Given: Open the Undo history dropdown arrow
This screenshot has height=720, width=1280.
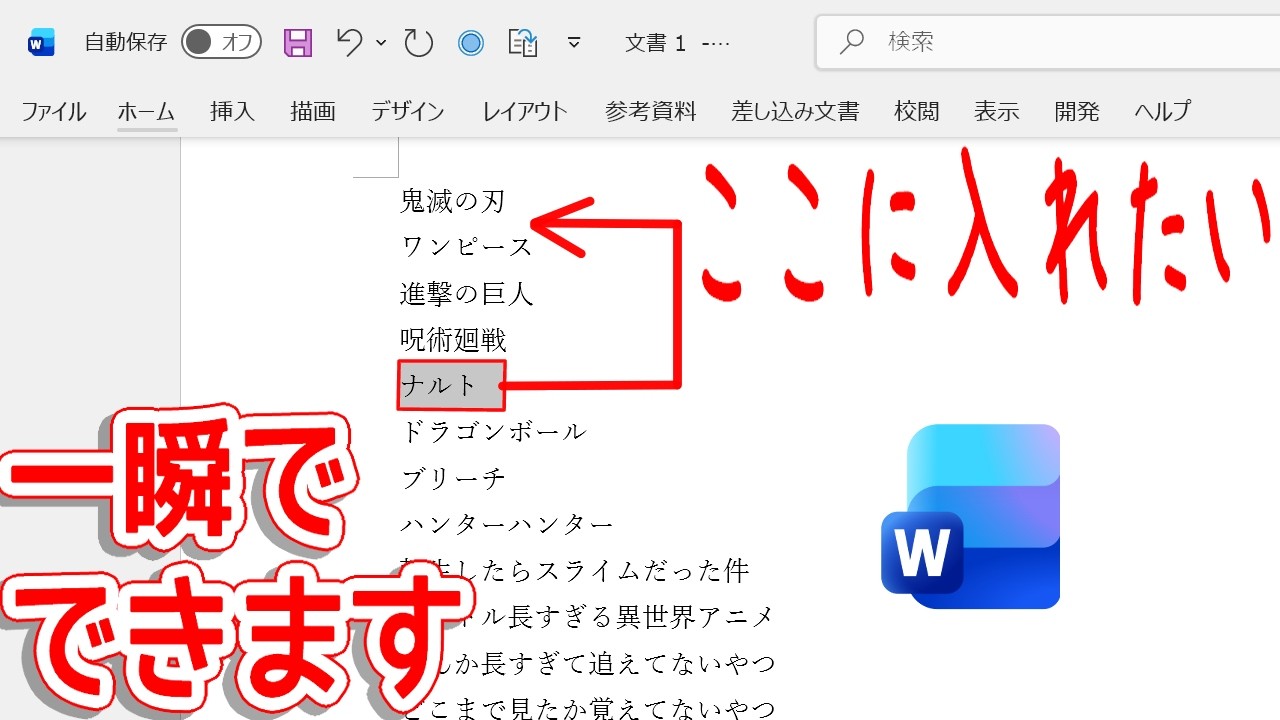Looking at the screenshot, I should point(381,42).
